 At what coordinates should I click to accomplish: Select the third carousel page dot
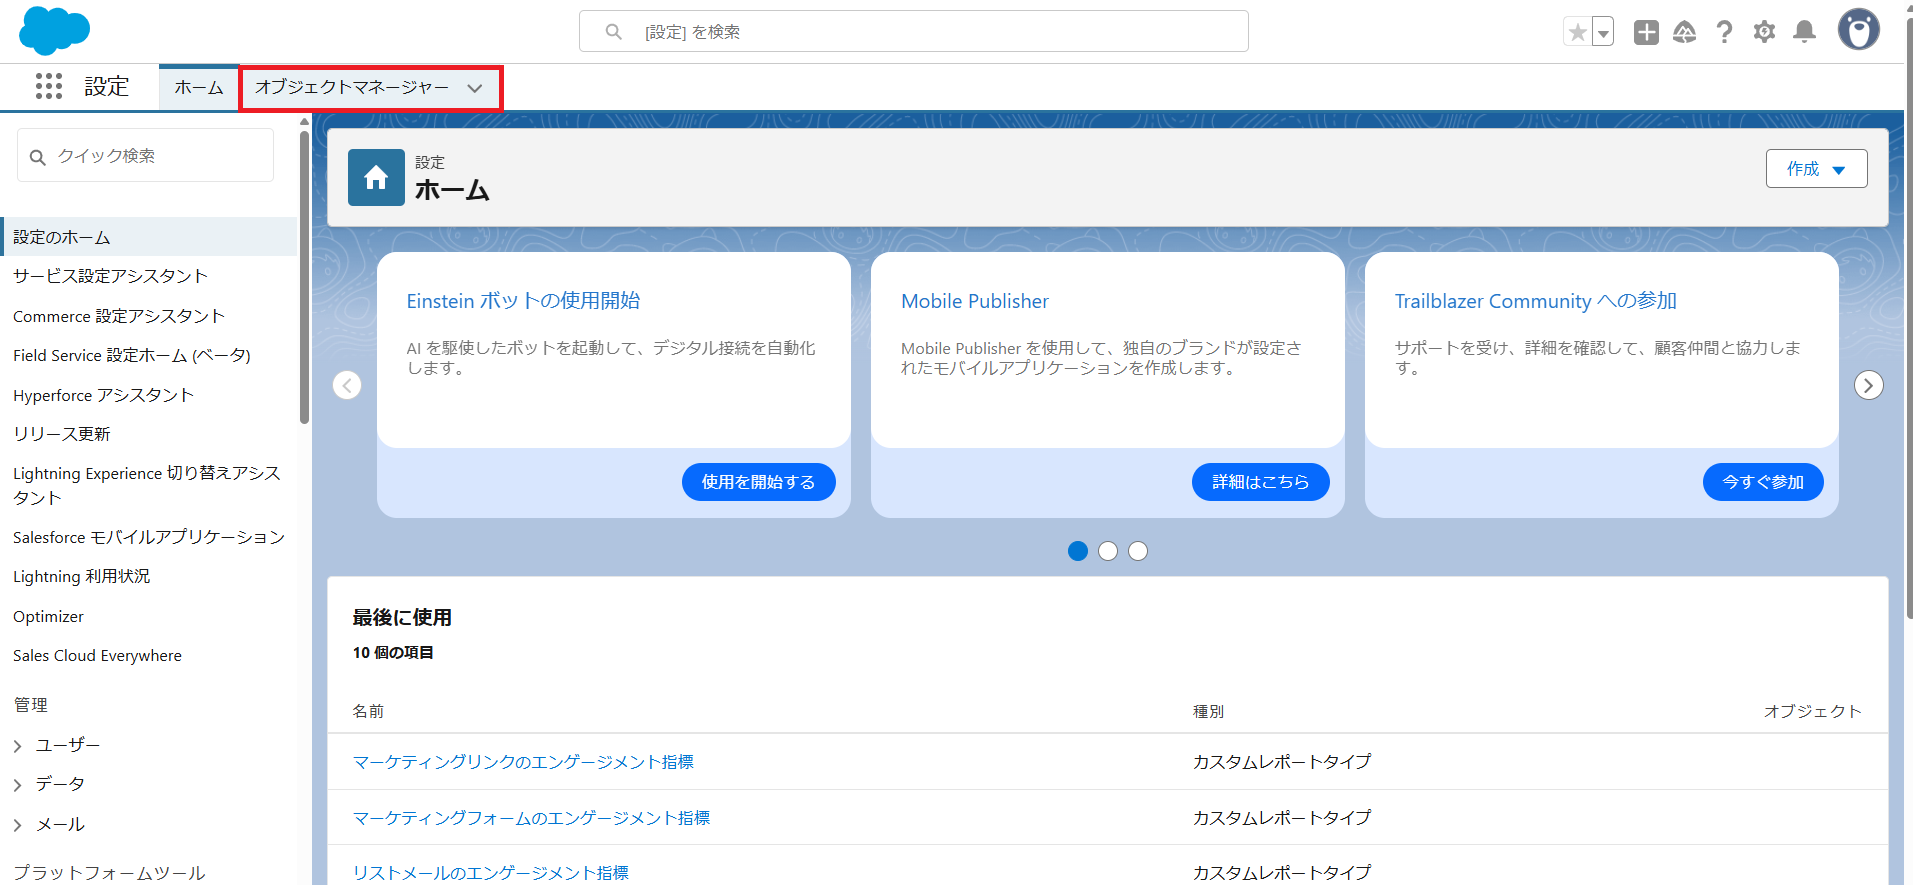coord(1138,551)
